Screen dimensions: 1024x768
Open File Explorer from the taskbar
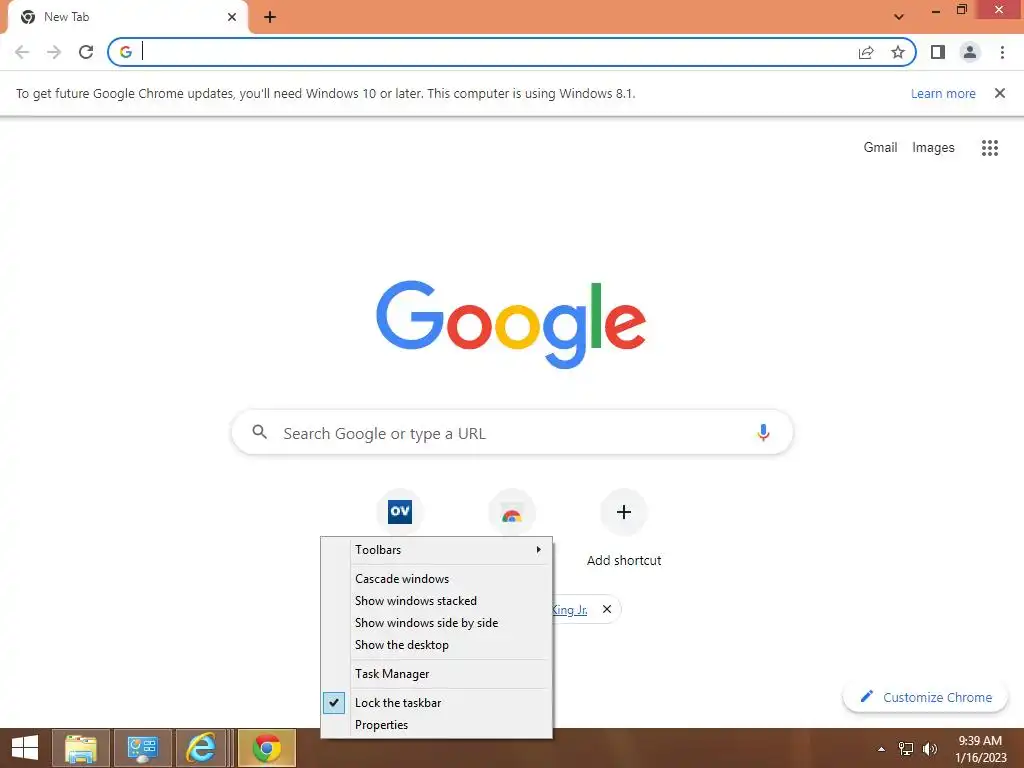[80, 748]
